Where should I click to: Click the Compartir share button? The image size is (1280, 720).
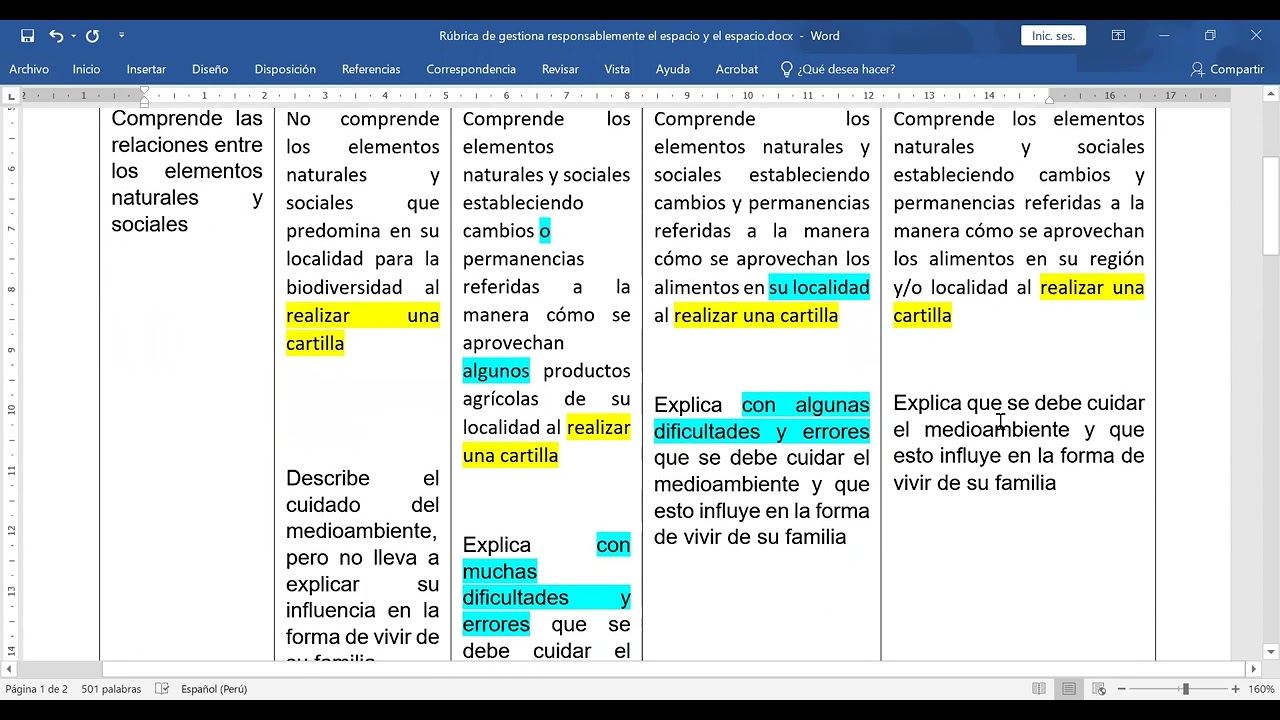coord(1227,69)
